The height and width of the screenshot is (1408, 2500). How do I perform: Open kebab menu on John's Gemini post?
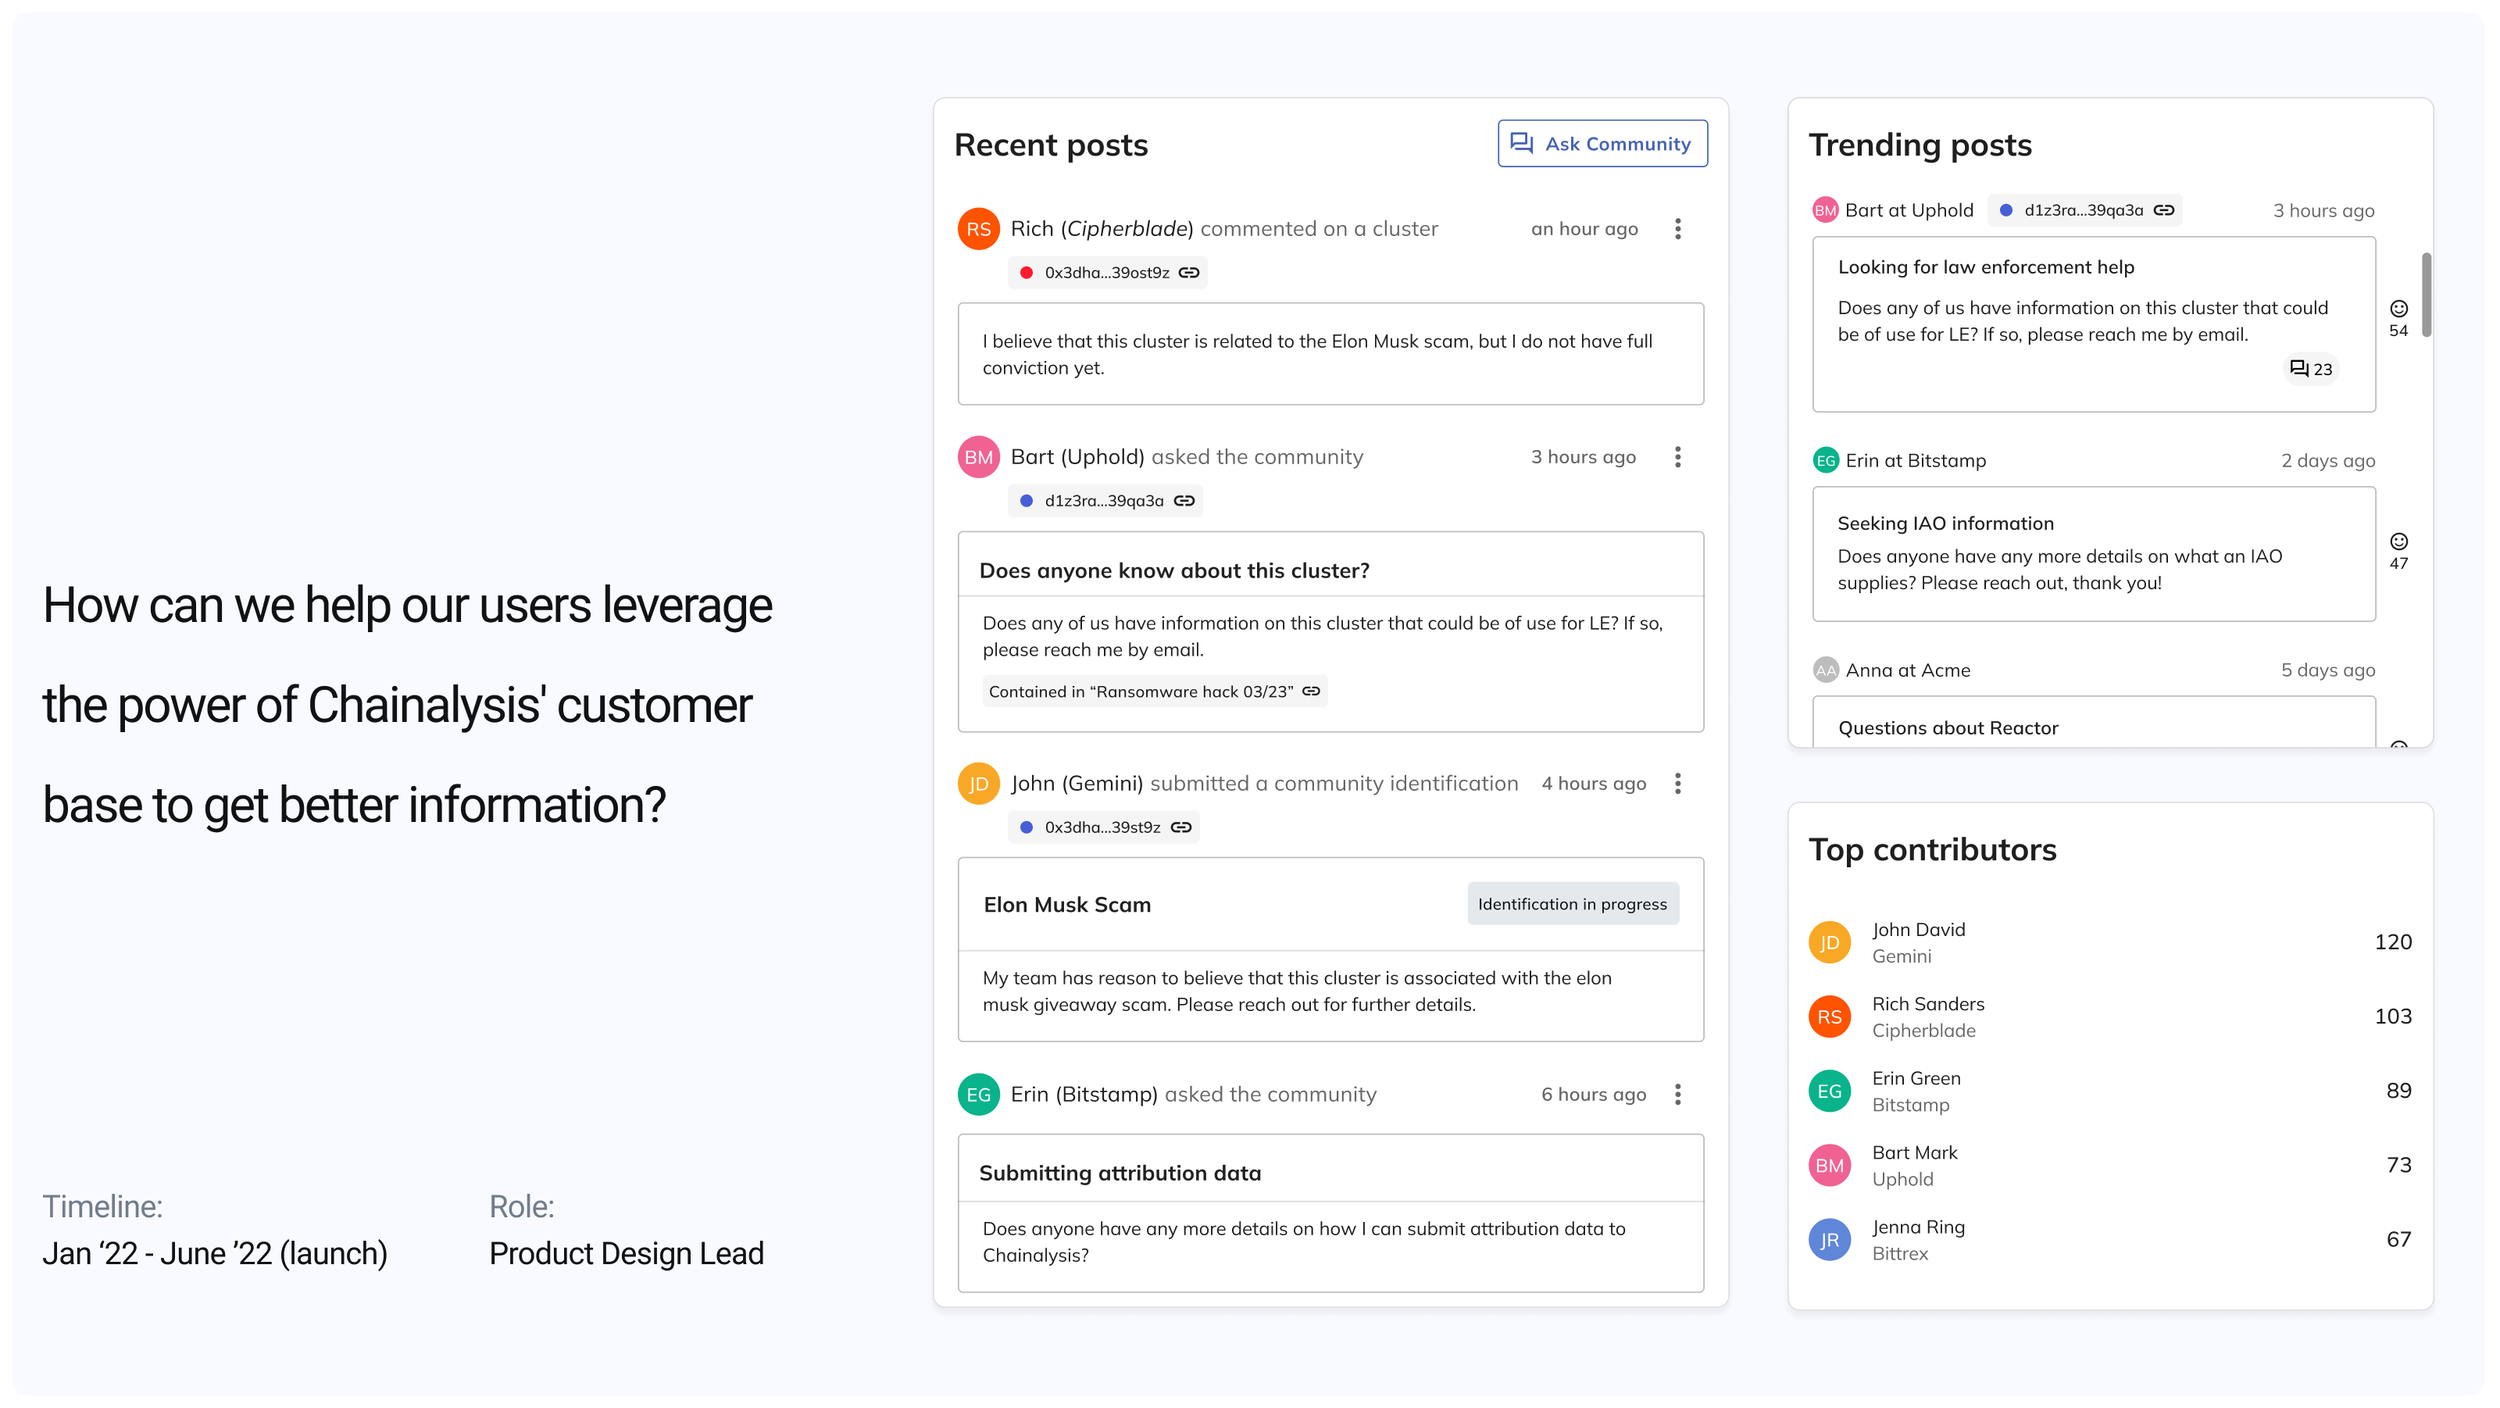point(1678,784)
